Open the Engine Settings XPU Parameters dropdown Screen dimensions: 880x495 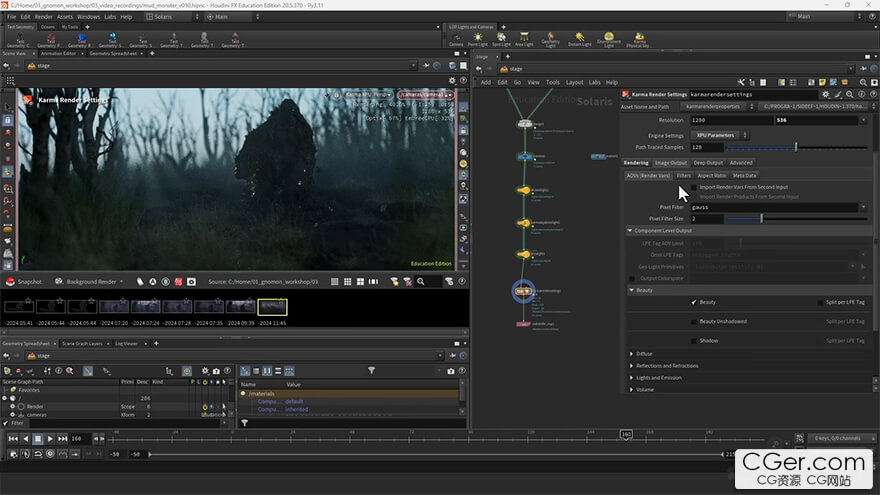point(720,135)
